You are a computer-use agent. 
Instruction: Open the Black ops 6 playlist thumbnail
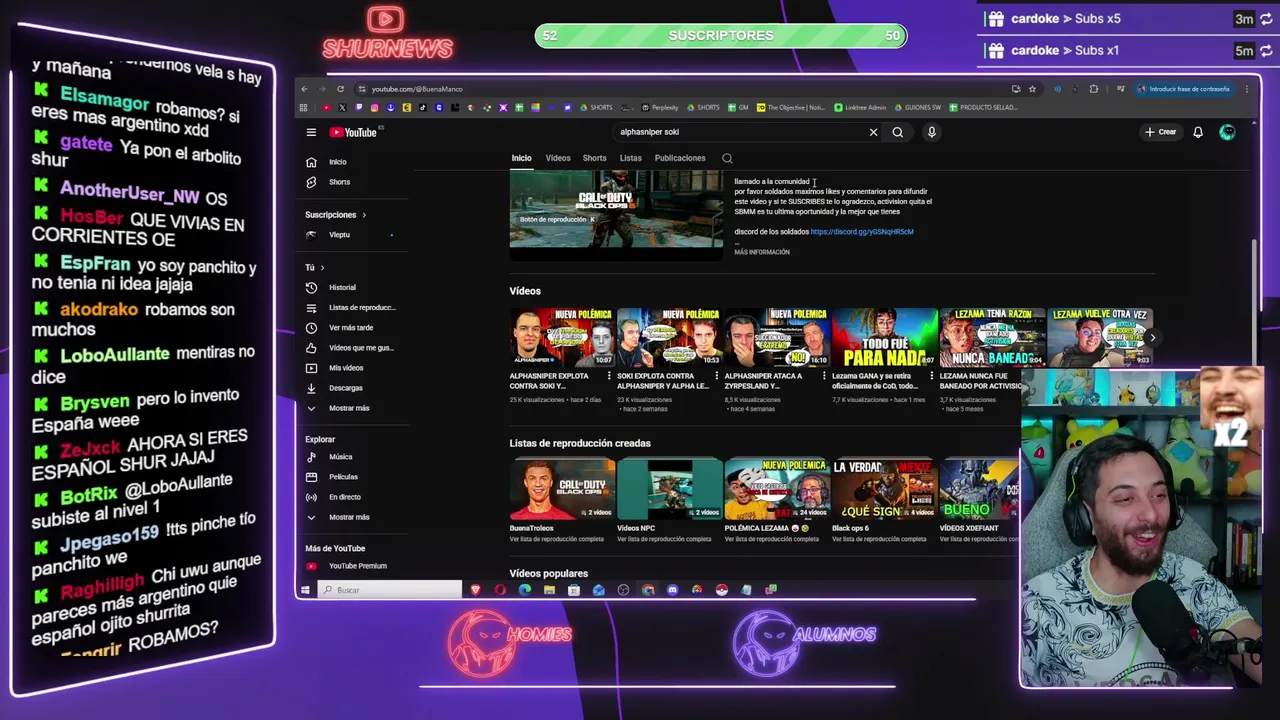[x=885, y=489]
